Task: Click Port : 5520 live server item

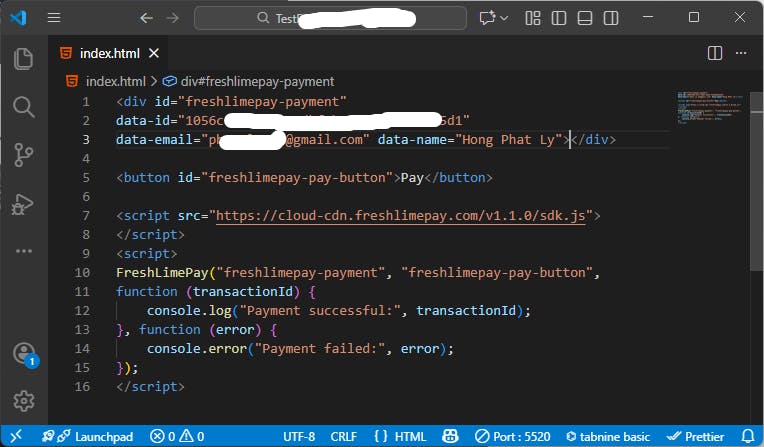Action: [513, 436]
